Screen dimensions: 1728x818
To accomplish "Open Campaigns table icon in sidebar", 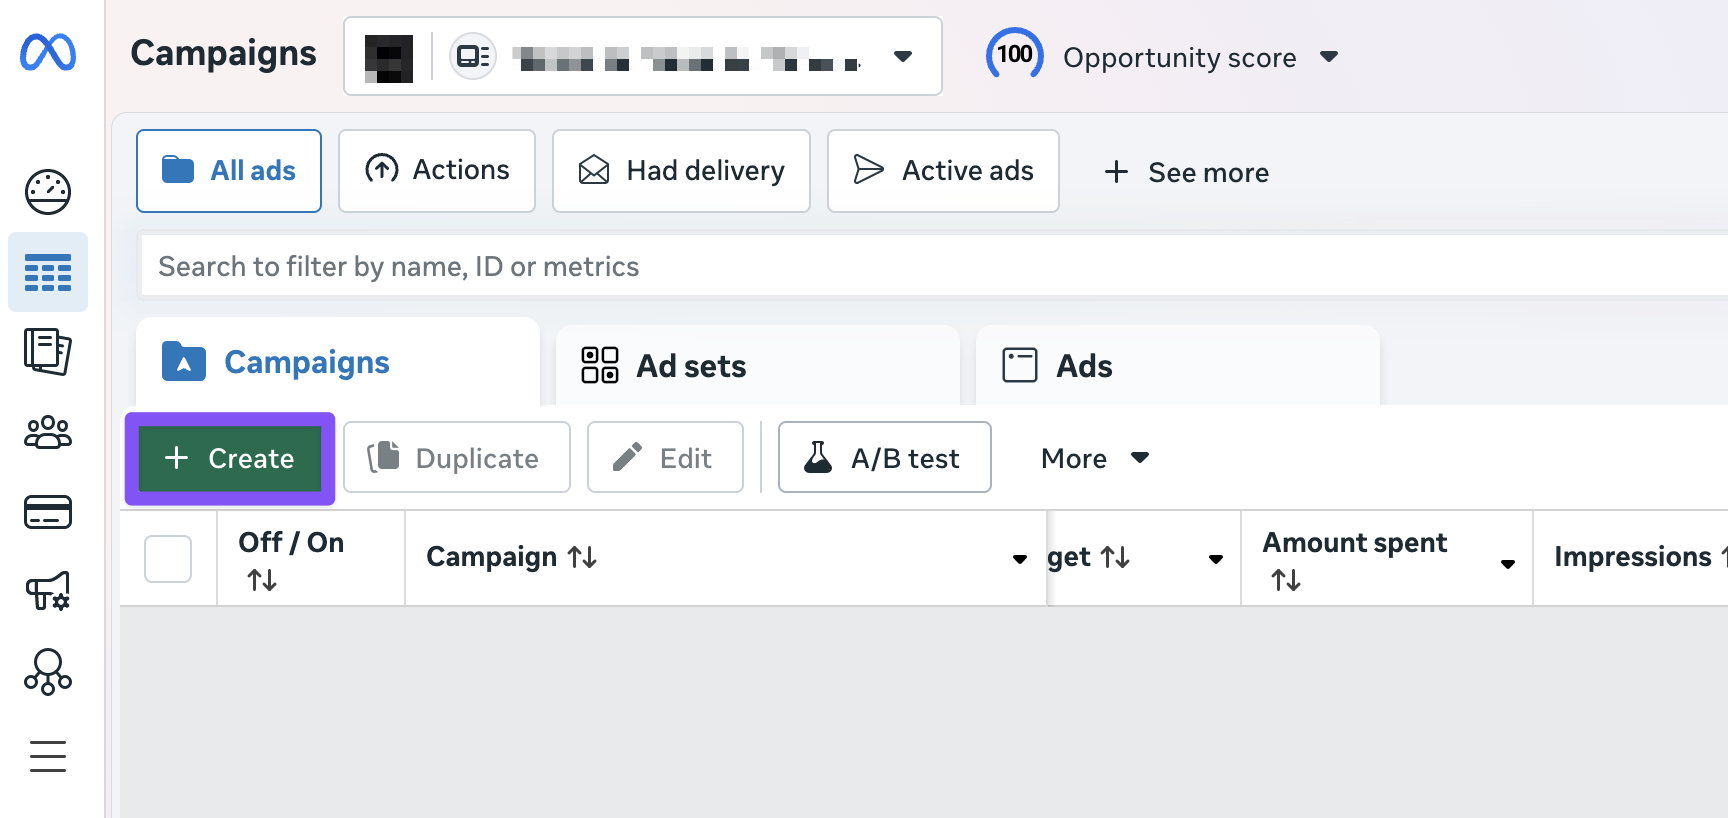I will pyautogui.click(x=48, y=272).
